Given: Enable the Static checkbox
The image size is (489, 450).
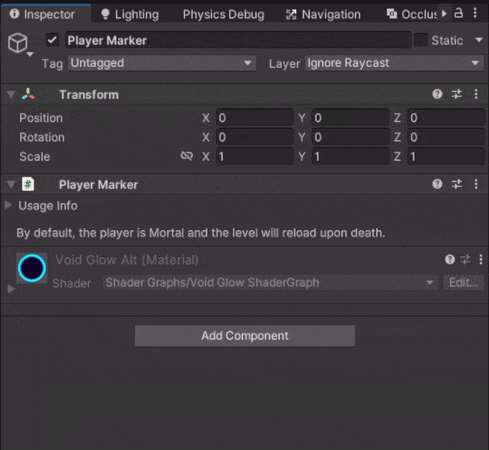Looking at the screenshot, I should coord(421,40).
